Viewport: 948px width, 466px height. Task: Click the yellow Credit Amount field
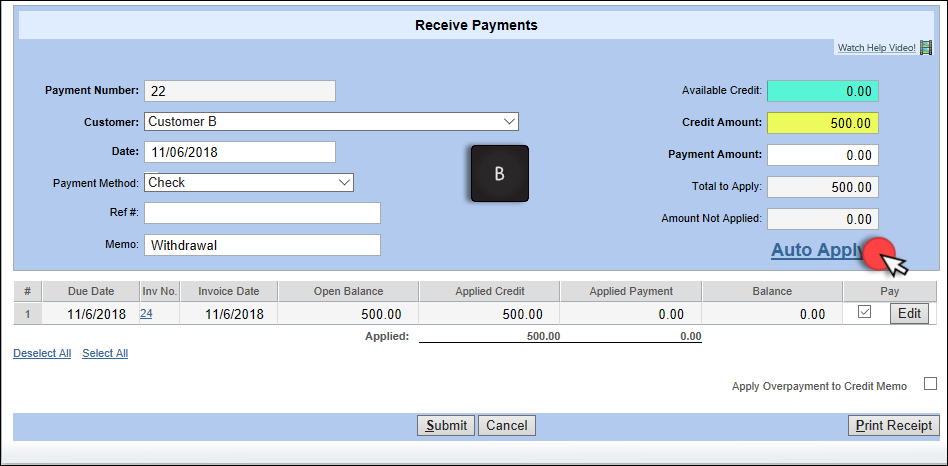[823, 123]
